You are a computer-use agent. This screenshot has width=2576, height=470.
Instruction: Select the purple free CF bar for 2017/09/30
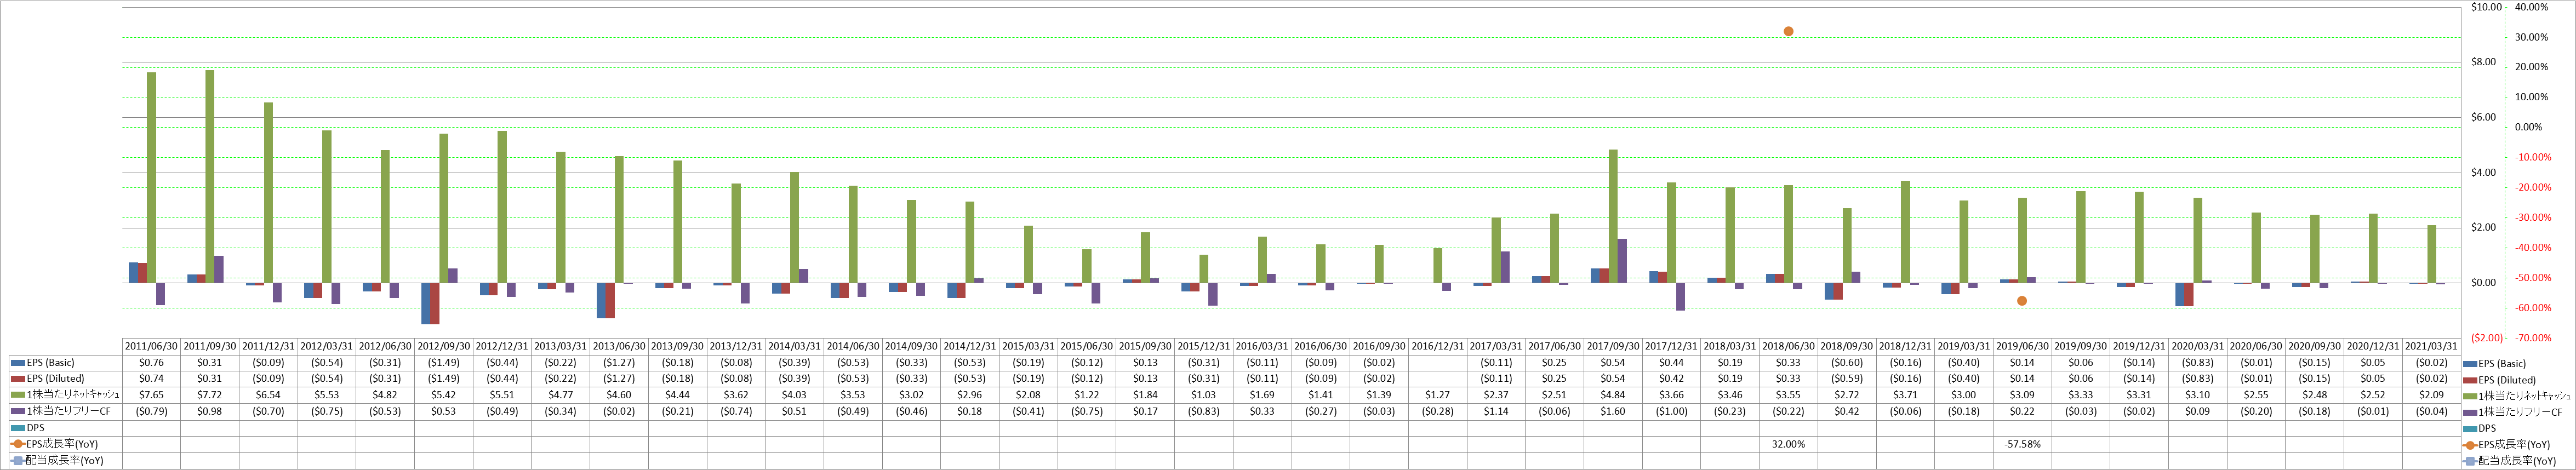pyautogui.click(x=1622, y=261)
